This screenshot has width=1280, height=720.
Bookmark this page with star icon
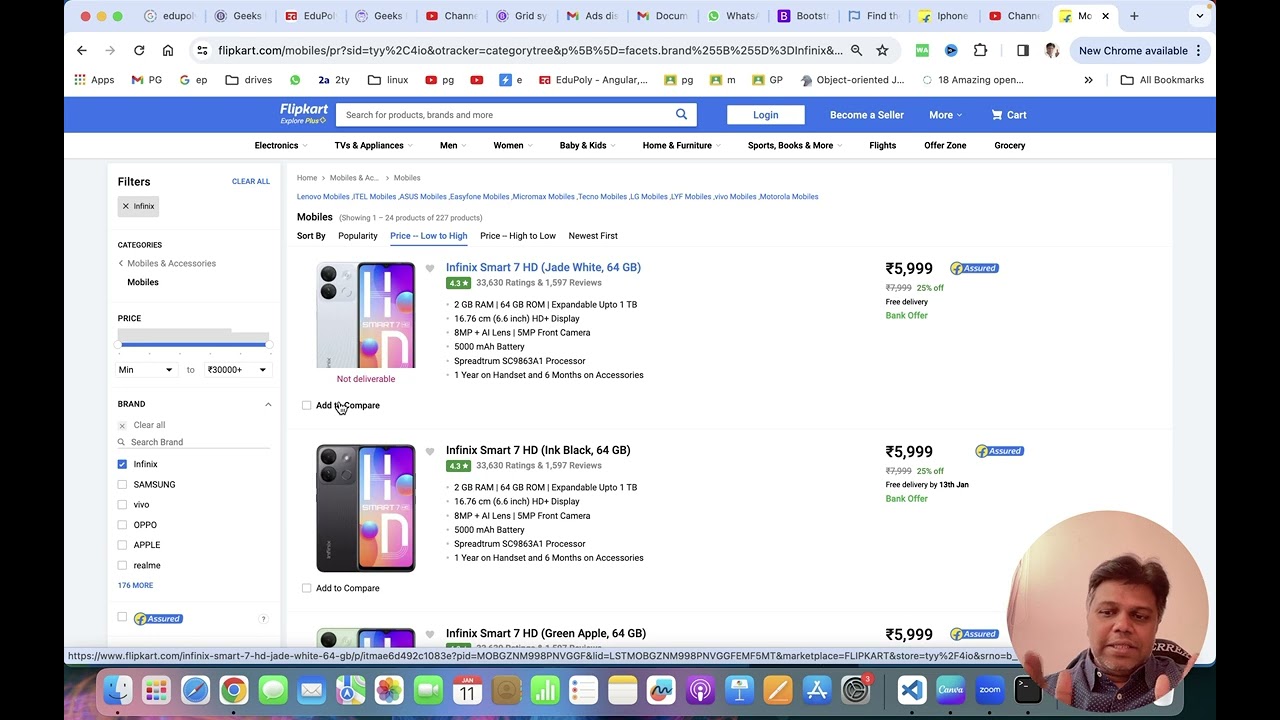(x=882, y=51)
